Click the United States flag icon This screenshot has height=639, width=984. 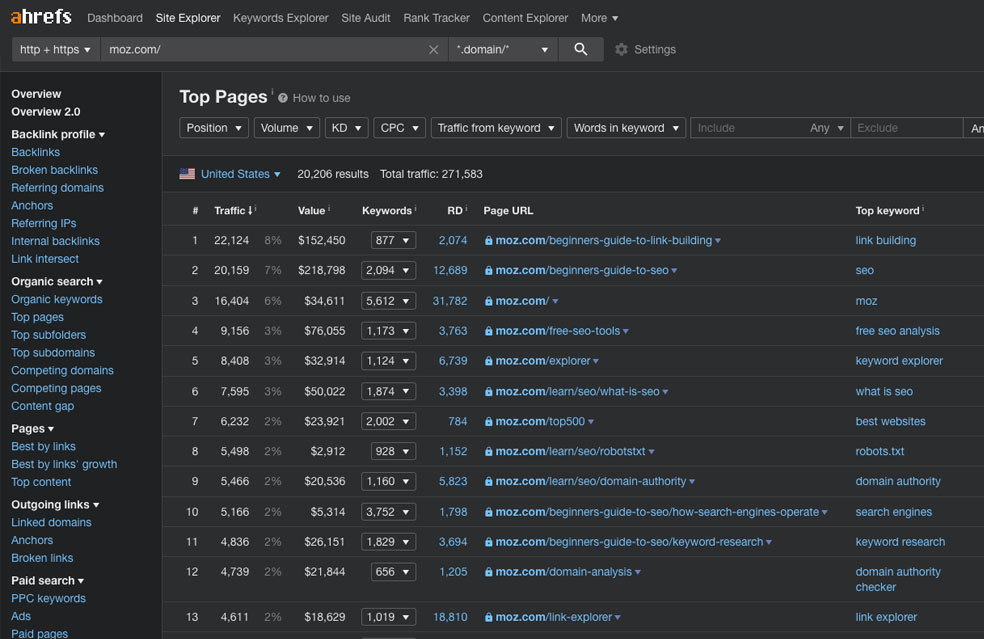(x=187, y=174)
